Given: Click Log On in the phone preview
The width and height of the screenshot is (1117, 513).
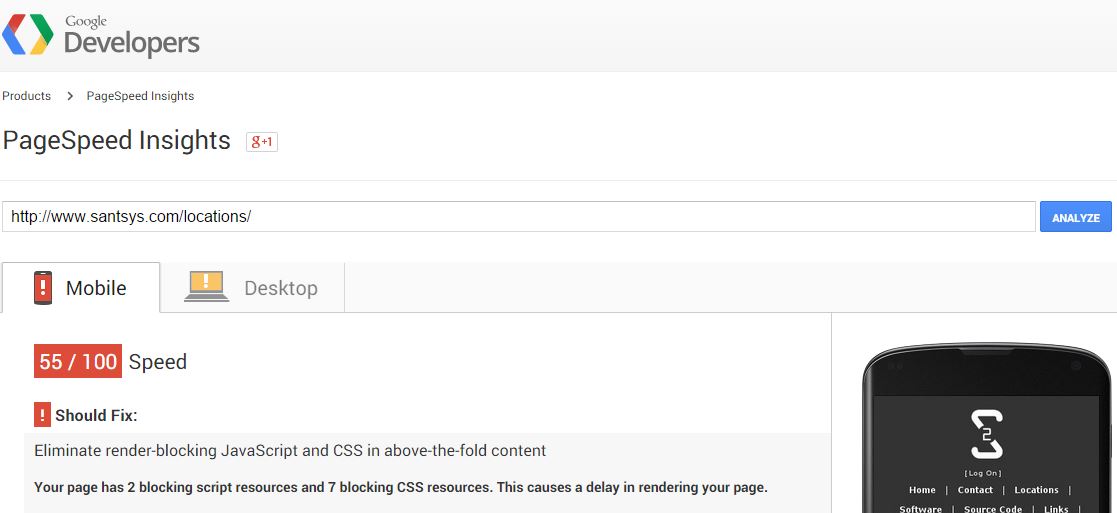Looking at the screenshot, I should [983, 473].
